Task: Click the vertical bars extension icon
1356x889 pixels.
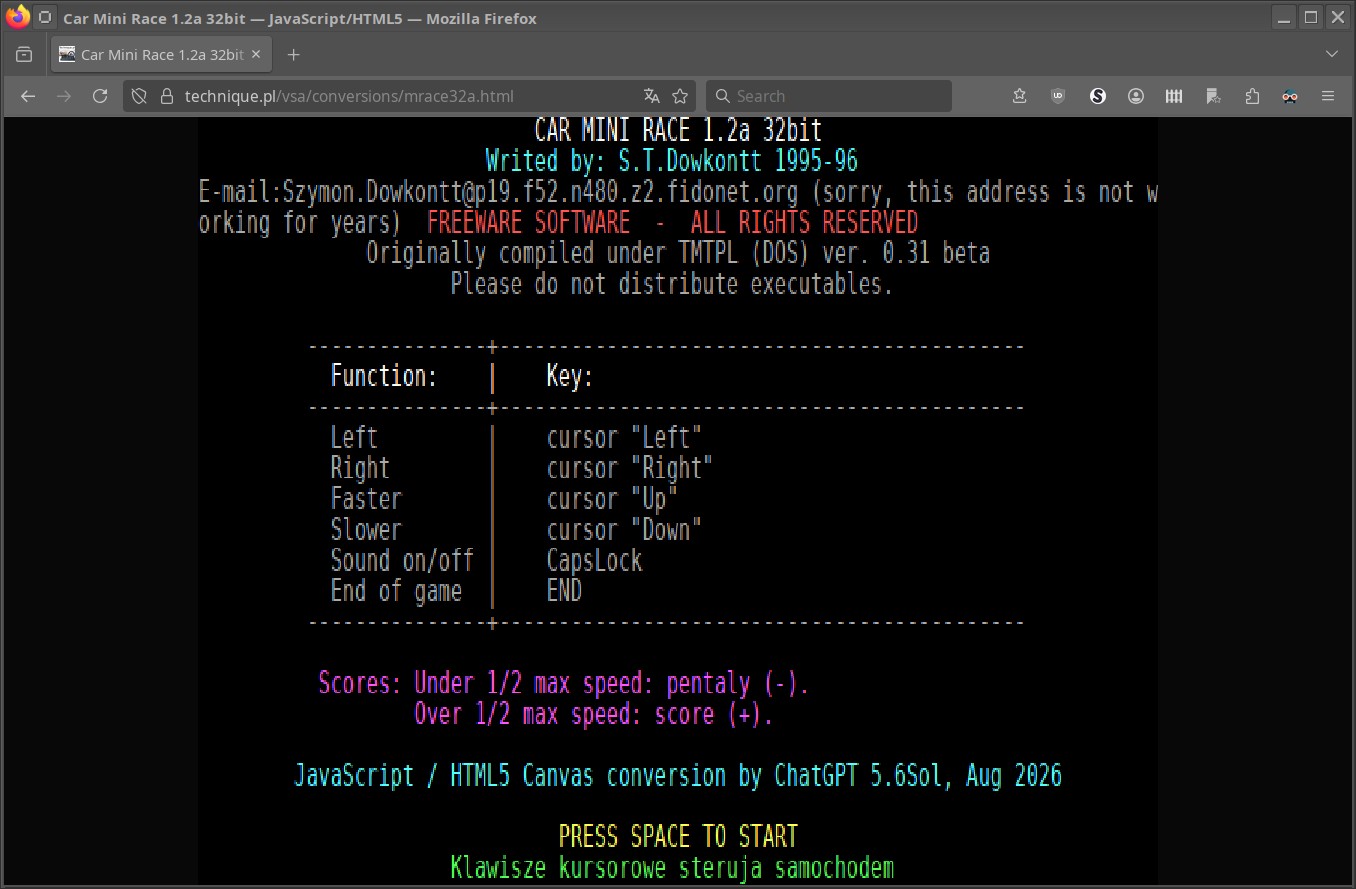Action: pyautogui.click(x=1175, y=96)
